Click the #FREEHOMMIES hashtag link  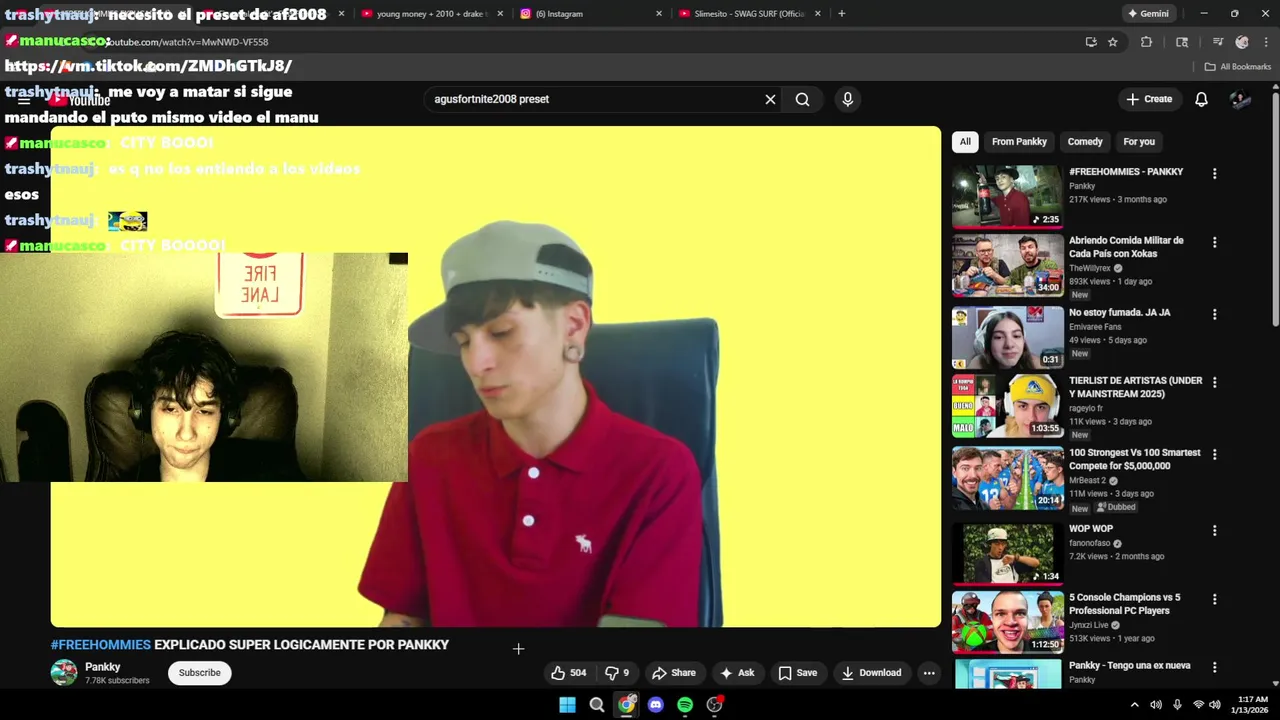pyautogui.click(x=101, y=645)
